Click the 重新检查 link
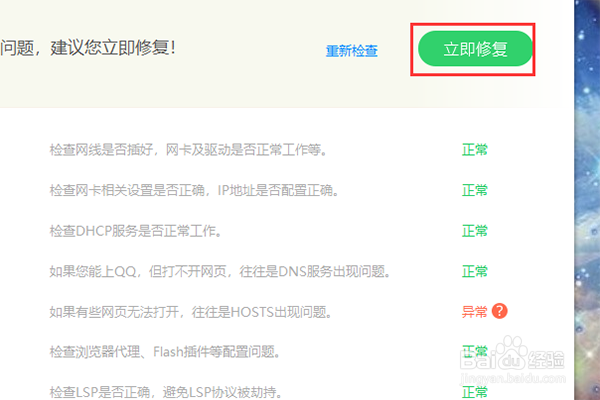The height and width of the screenshot is (400, 600). point(352,51)
